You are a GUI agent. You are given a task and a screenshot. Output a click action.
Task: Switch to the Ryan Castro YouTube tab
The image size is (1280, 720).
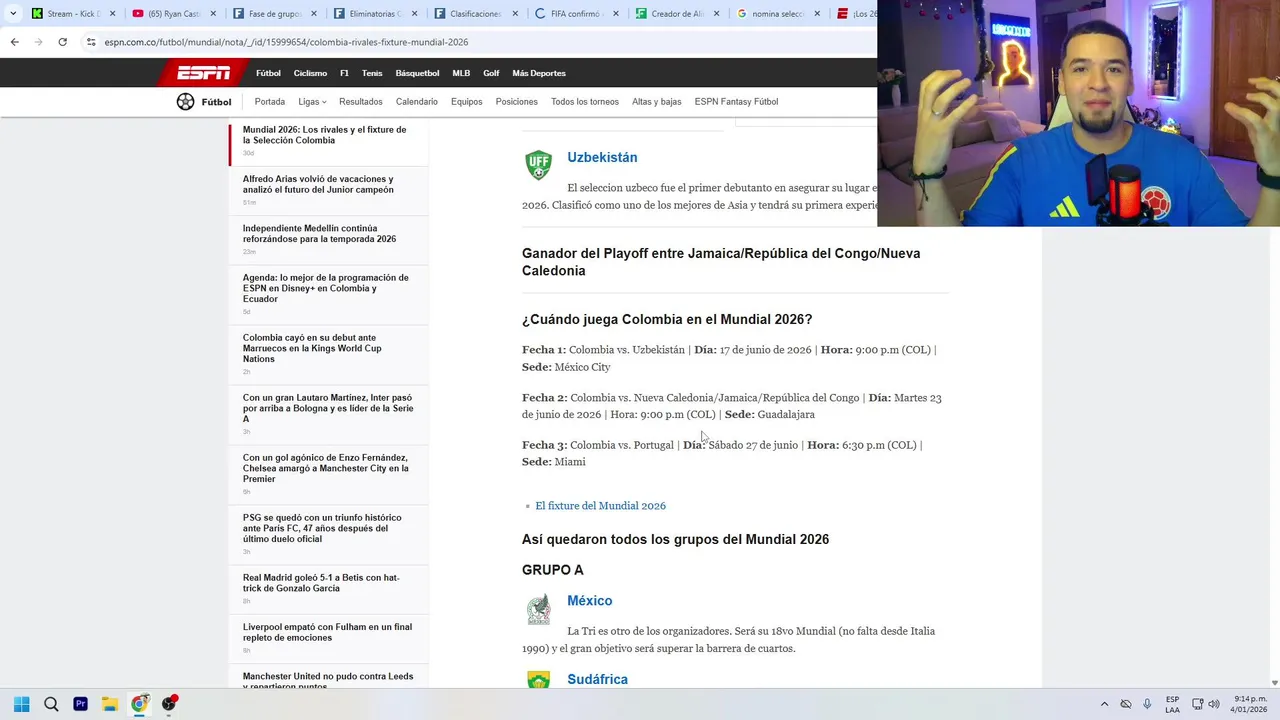pos(173,14)
